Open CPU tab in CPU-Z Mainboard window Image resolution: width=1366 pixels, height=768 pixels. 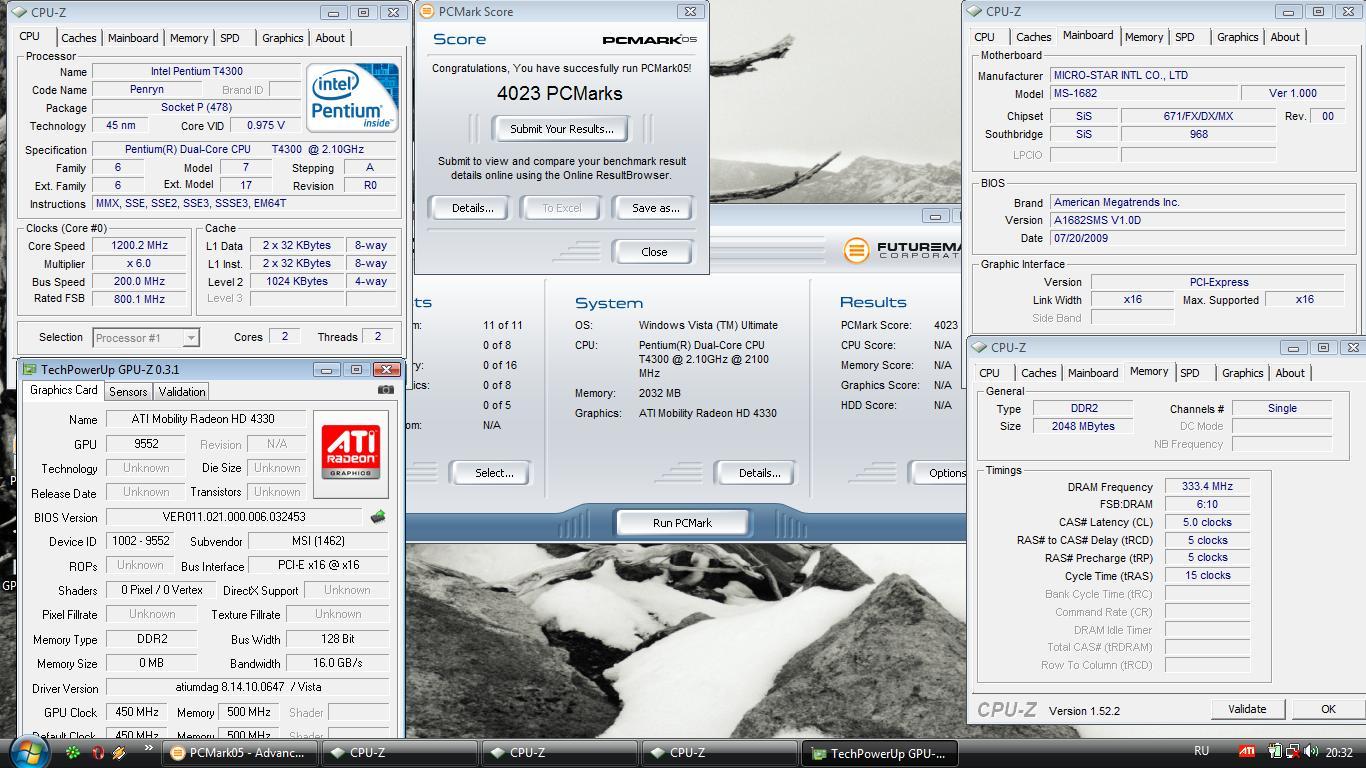(x=985, y=37)
